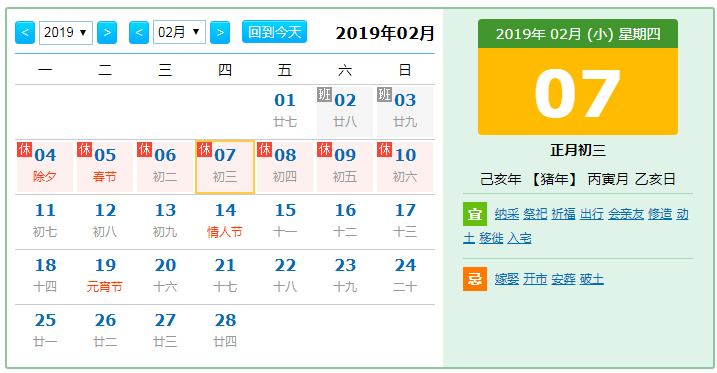
Task: Click the 休 badge on February 04
Action: coord(24,149)
